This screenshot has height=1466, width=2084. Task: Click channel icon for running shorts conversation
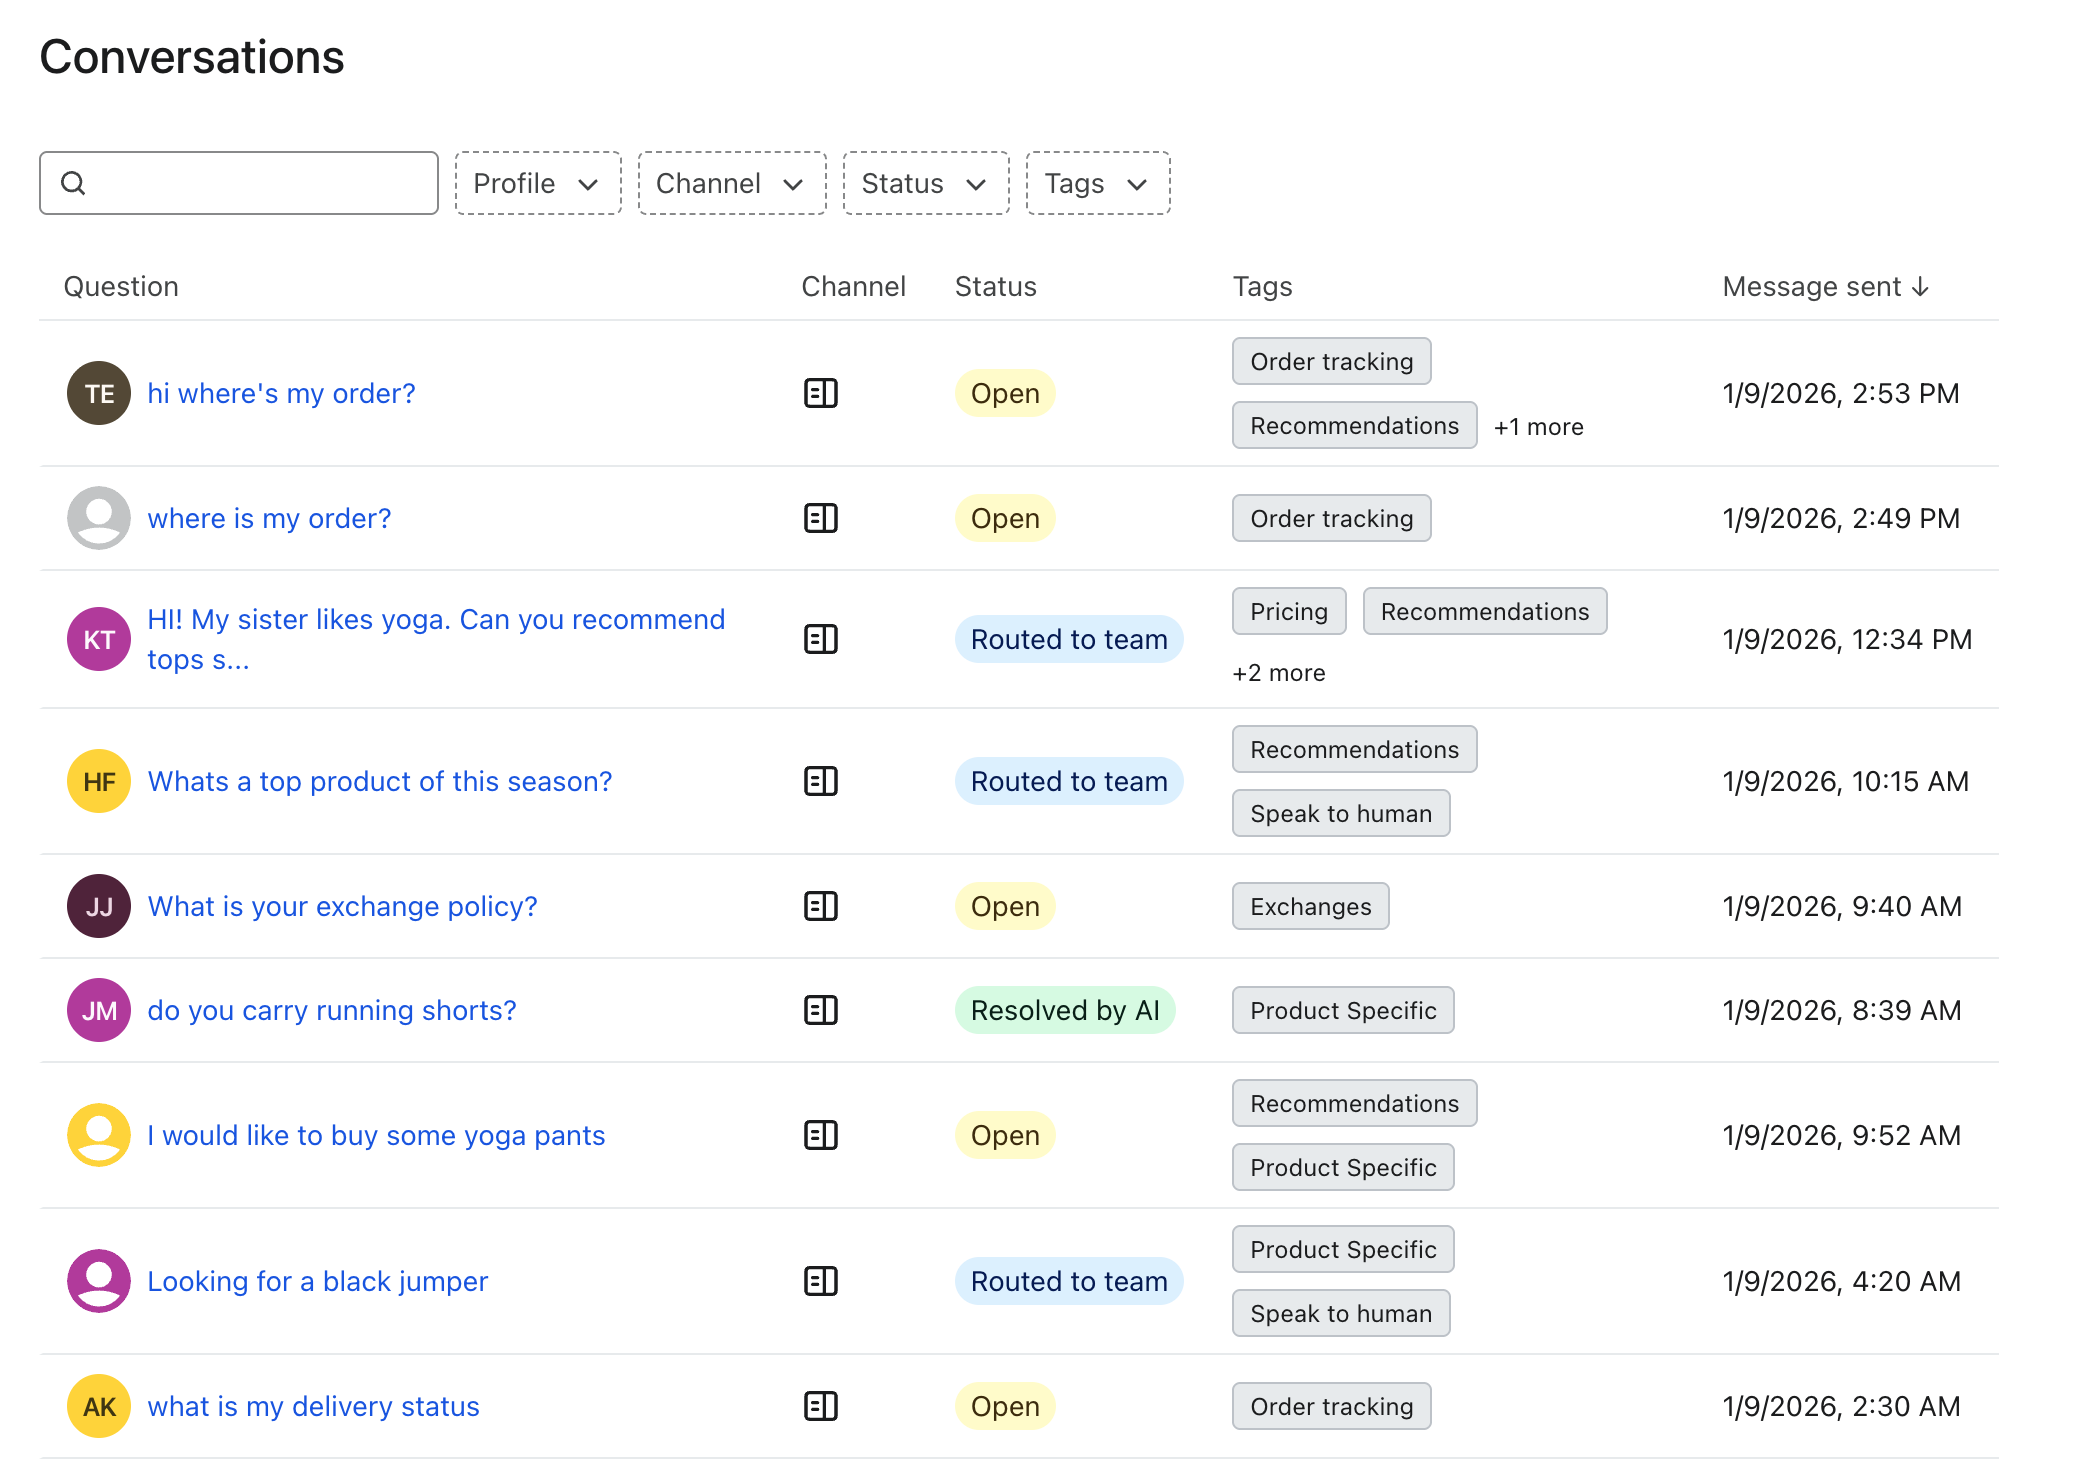[820, 1010]
